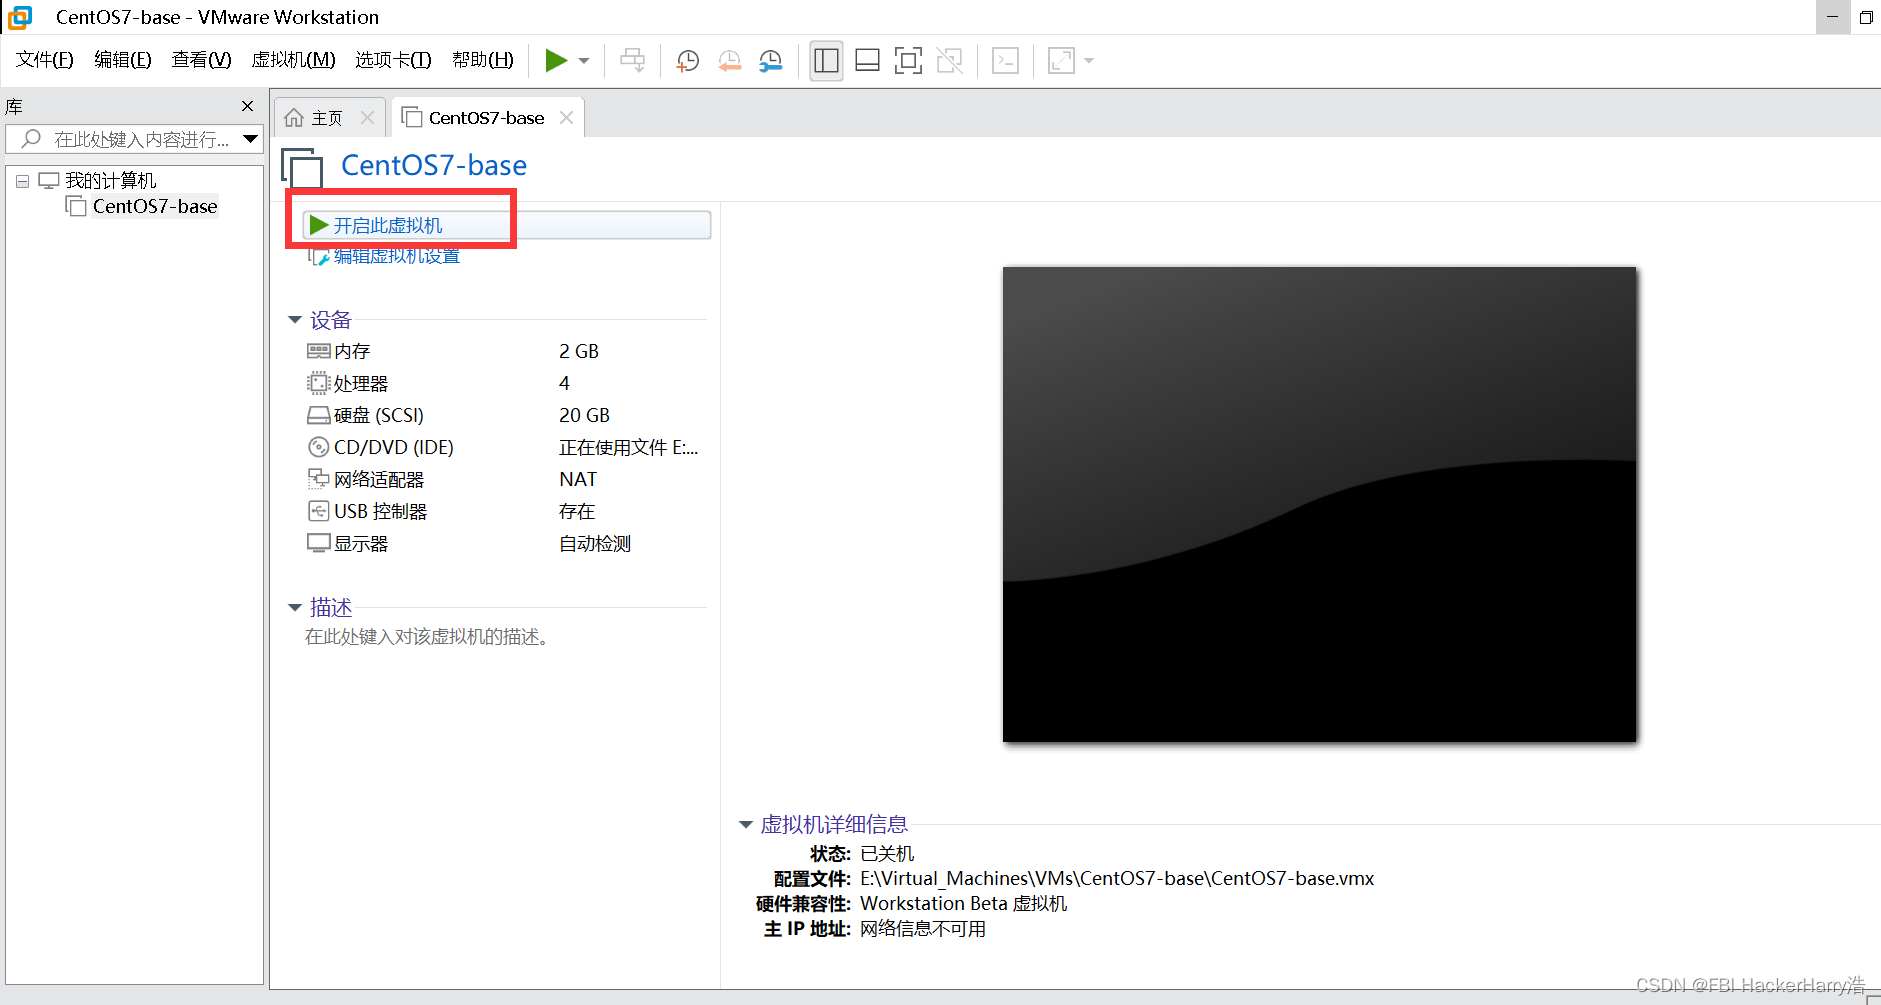1881x1005 pixels.
Task: Click the hard disk icon
Action: (319, 415)
